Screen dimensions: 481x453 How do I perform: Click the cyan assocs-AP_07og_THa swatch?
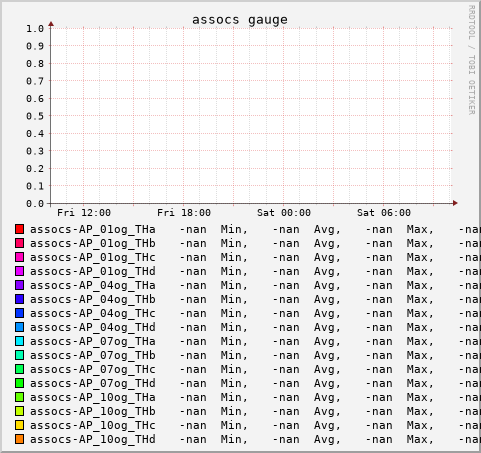[19, 341]
